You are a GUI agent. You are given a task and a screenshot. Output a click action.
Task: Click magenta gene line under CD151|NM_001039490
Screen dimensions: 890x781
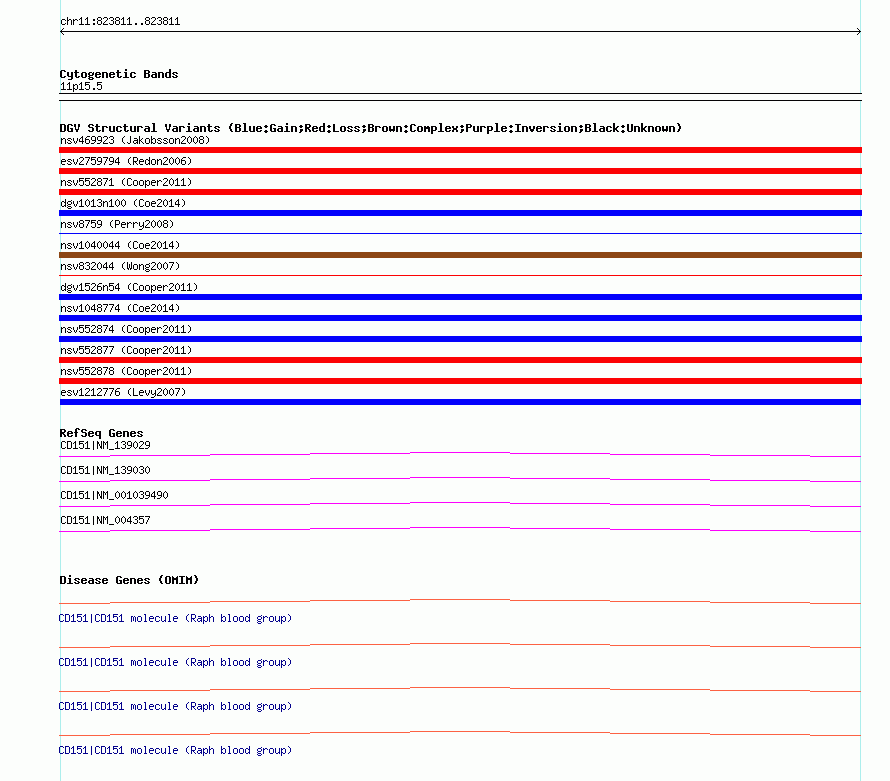click(460, 505)
